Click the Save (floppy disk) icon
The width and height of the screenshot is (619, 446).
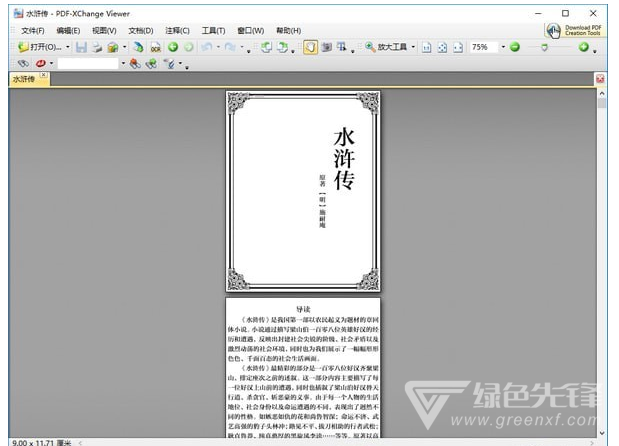coord(81,47)
